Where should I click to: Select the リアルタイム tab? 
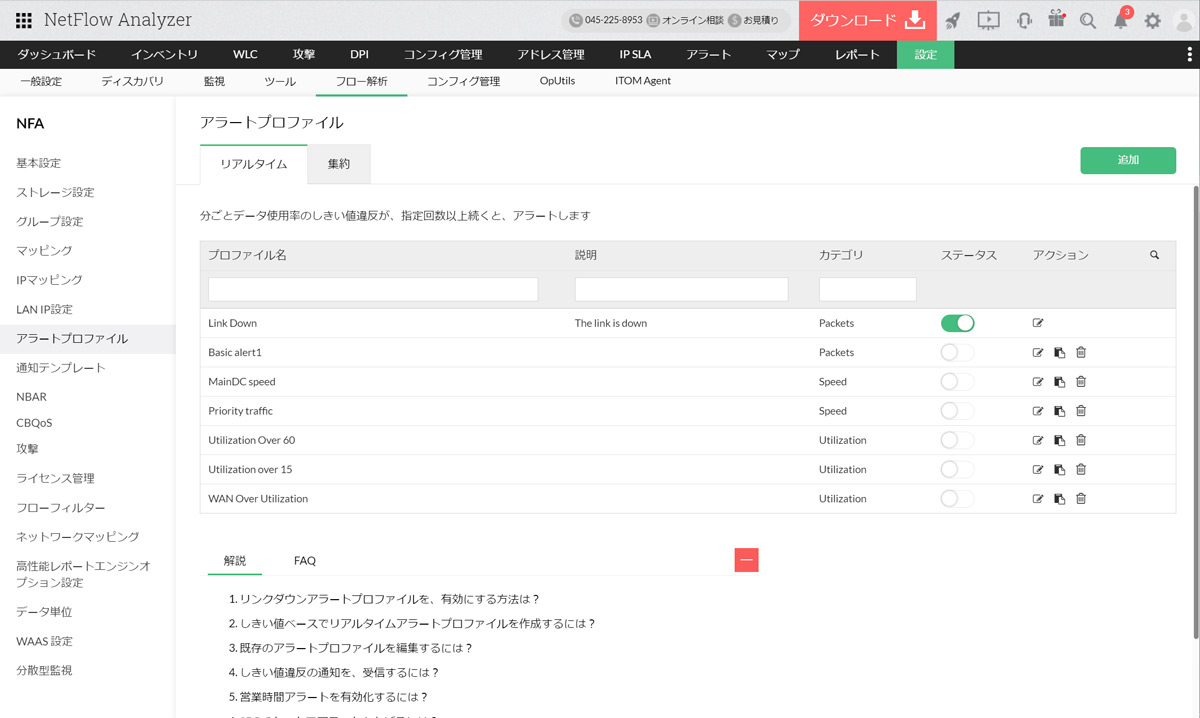click(x=254, y=164)
